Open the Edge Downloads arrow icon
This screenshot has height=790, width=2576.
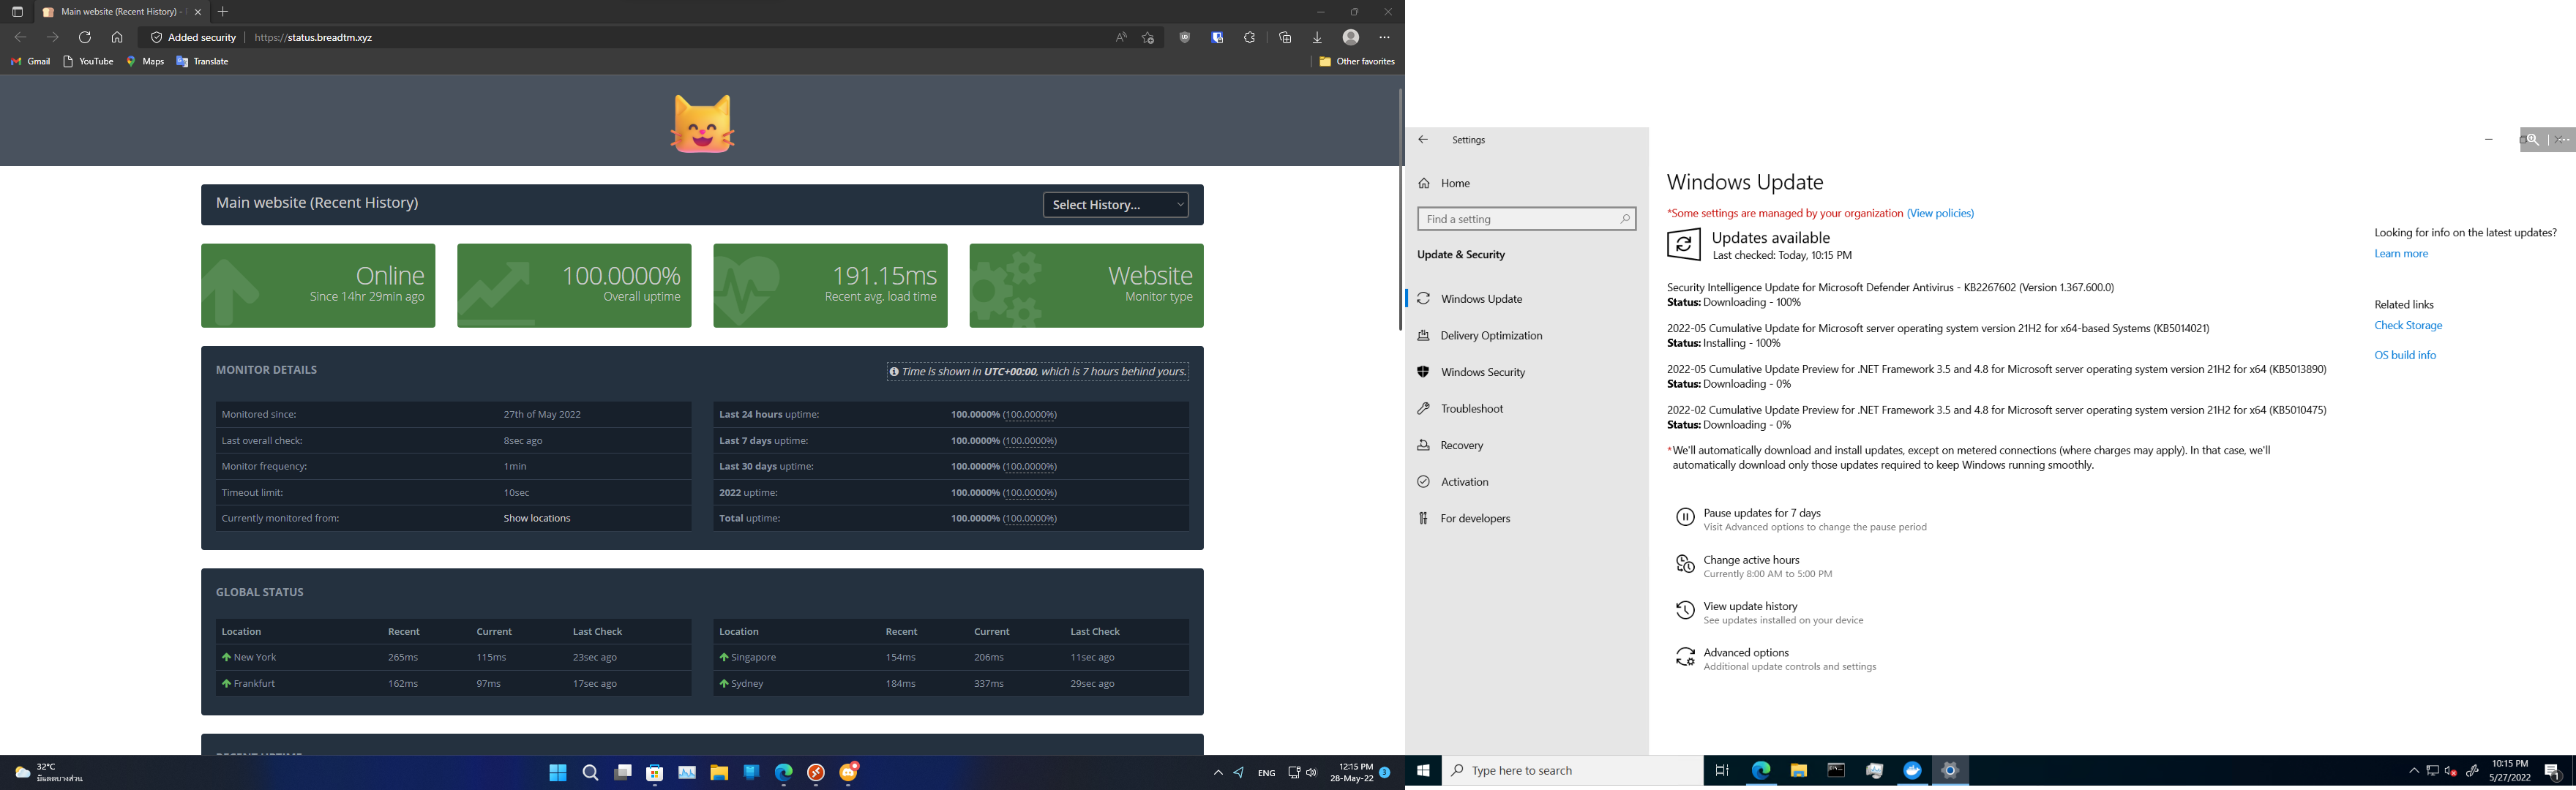1317,37
